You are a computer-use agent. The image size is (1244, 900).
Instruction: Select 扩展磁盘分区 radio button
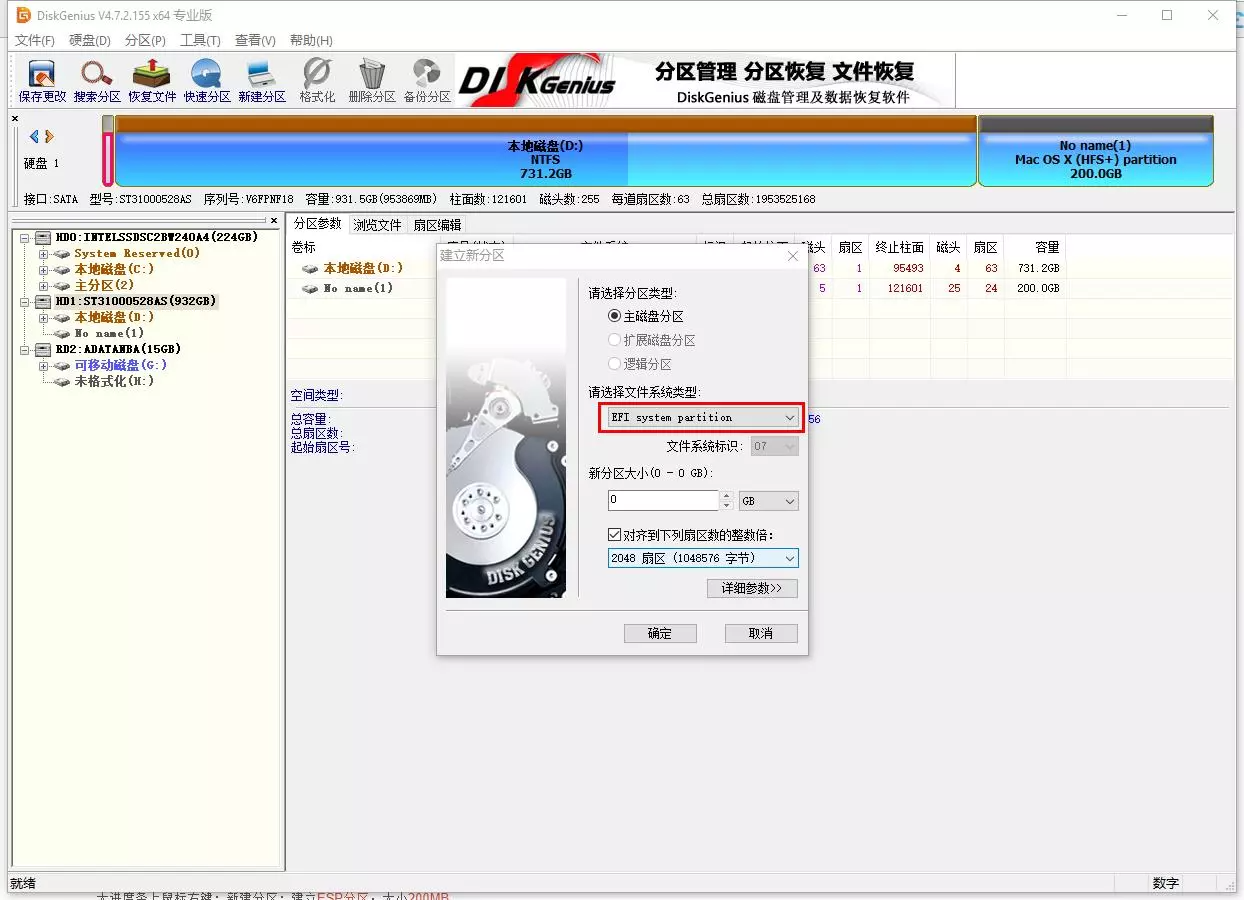(x=615, y=340)
